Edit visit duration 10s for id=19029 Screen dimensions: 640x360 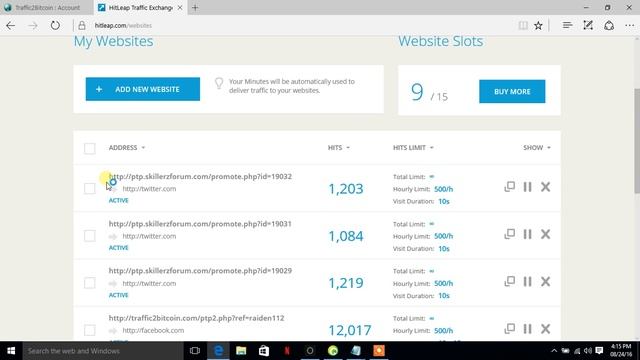click(444, 296)
